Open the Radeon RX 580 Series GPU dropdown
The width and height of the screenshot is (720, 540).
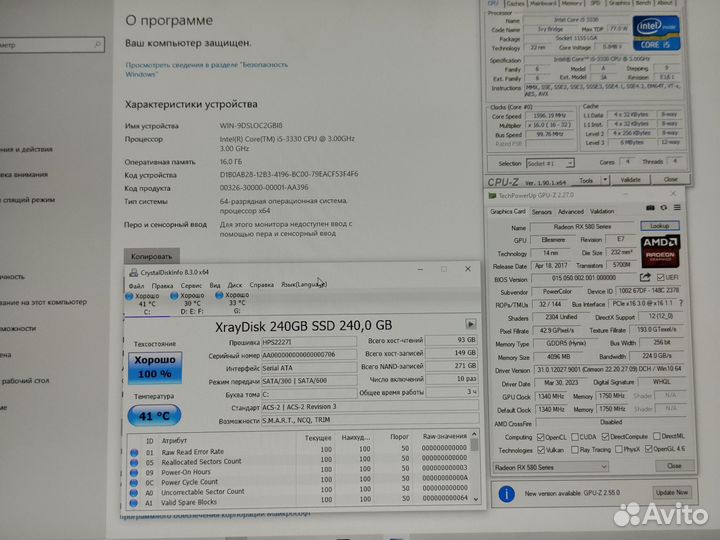coord(551,467)
